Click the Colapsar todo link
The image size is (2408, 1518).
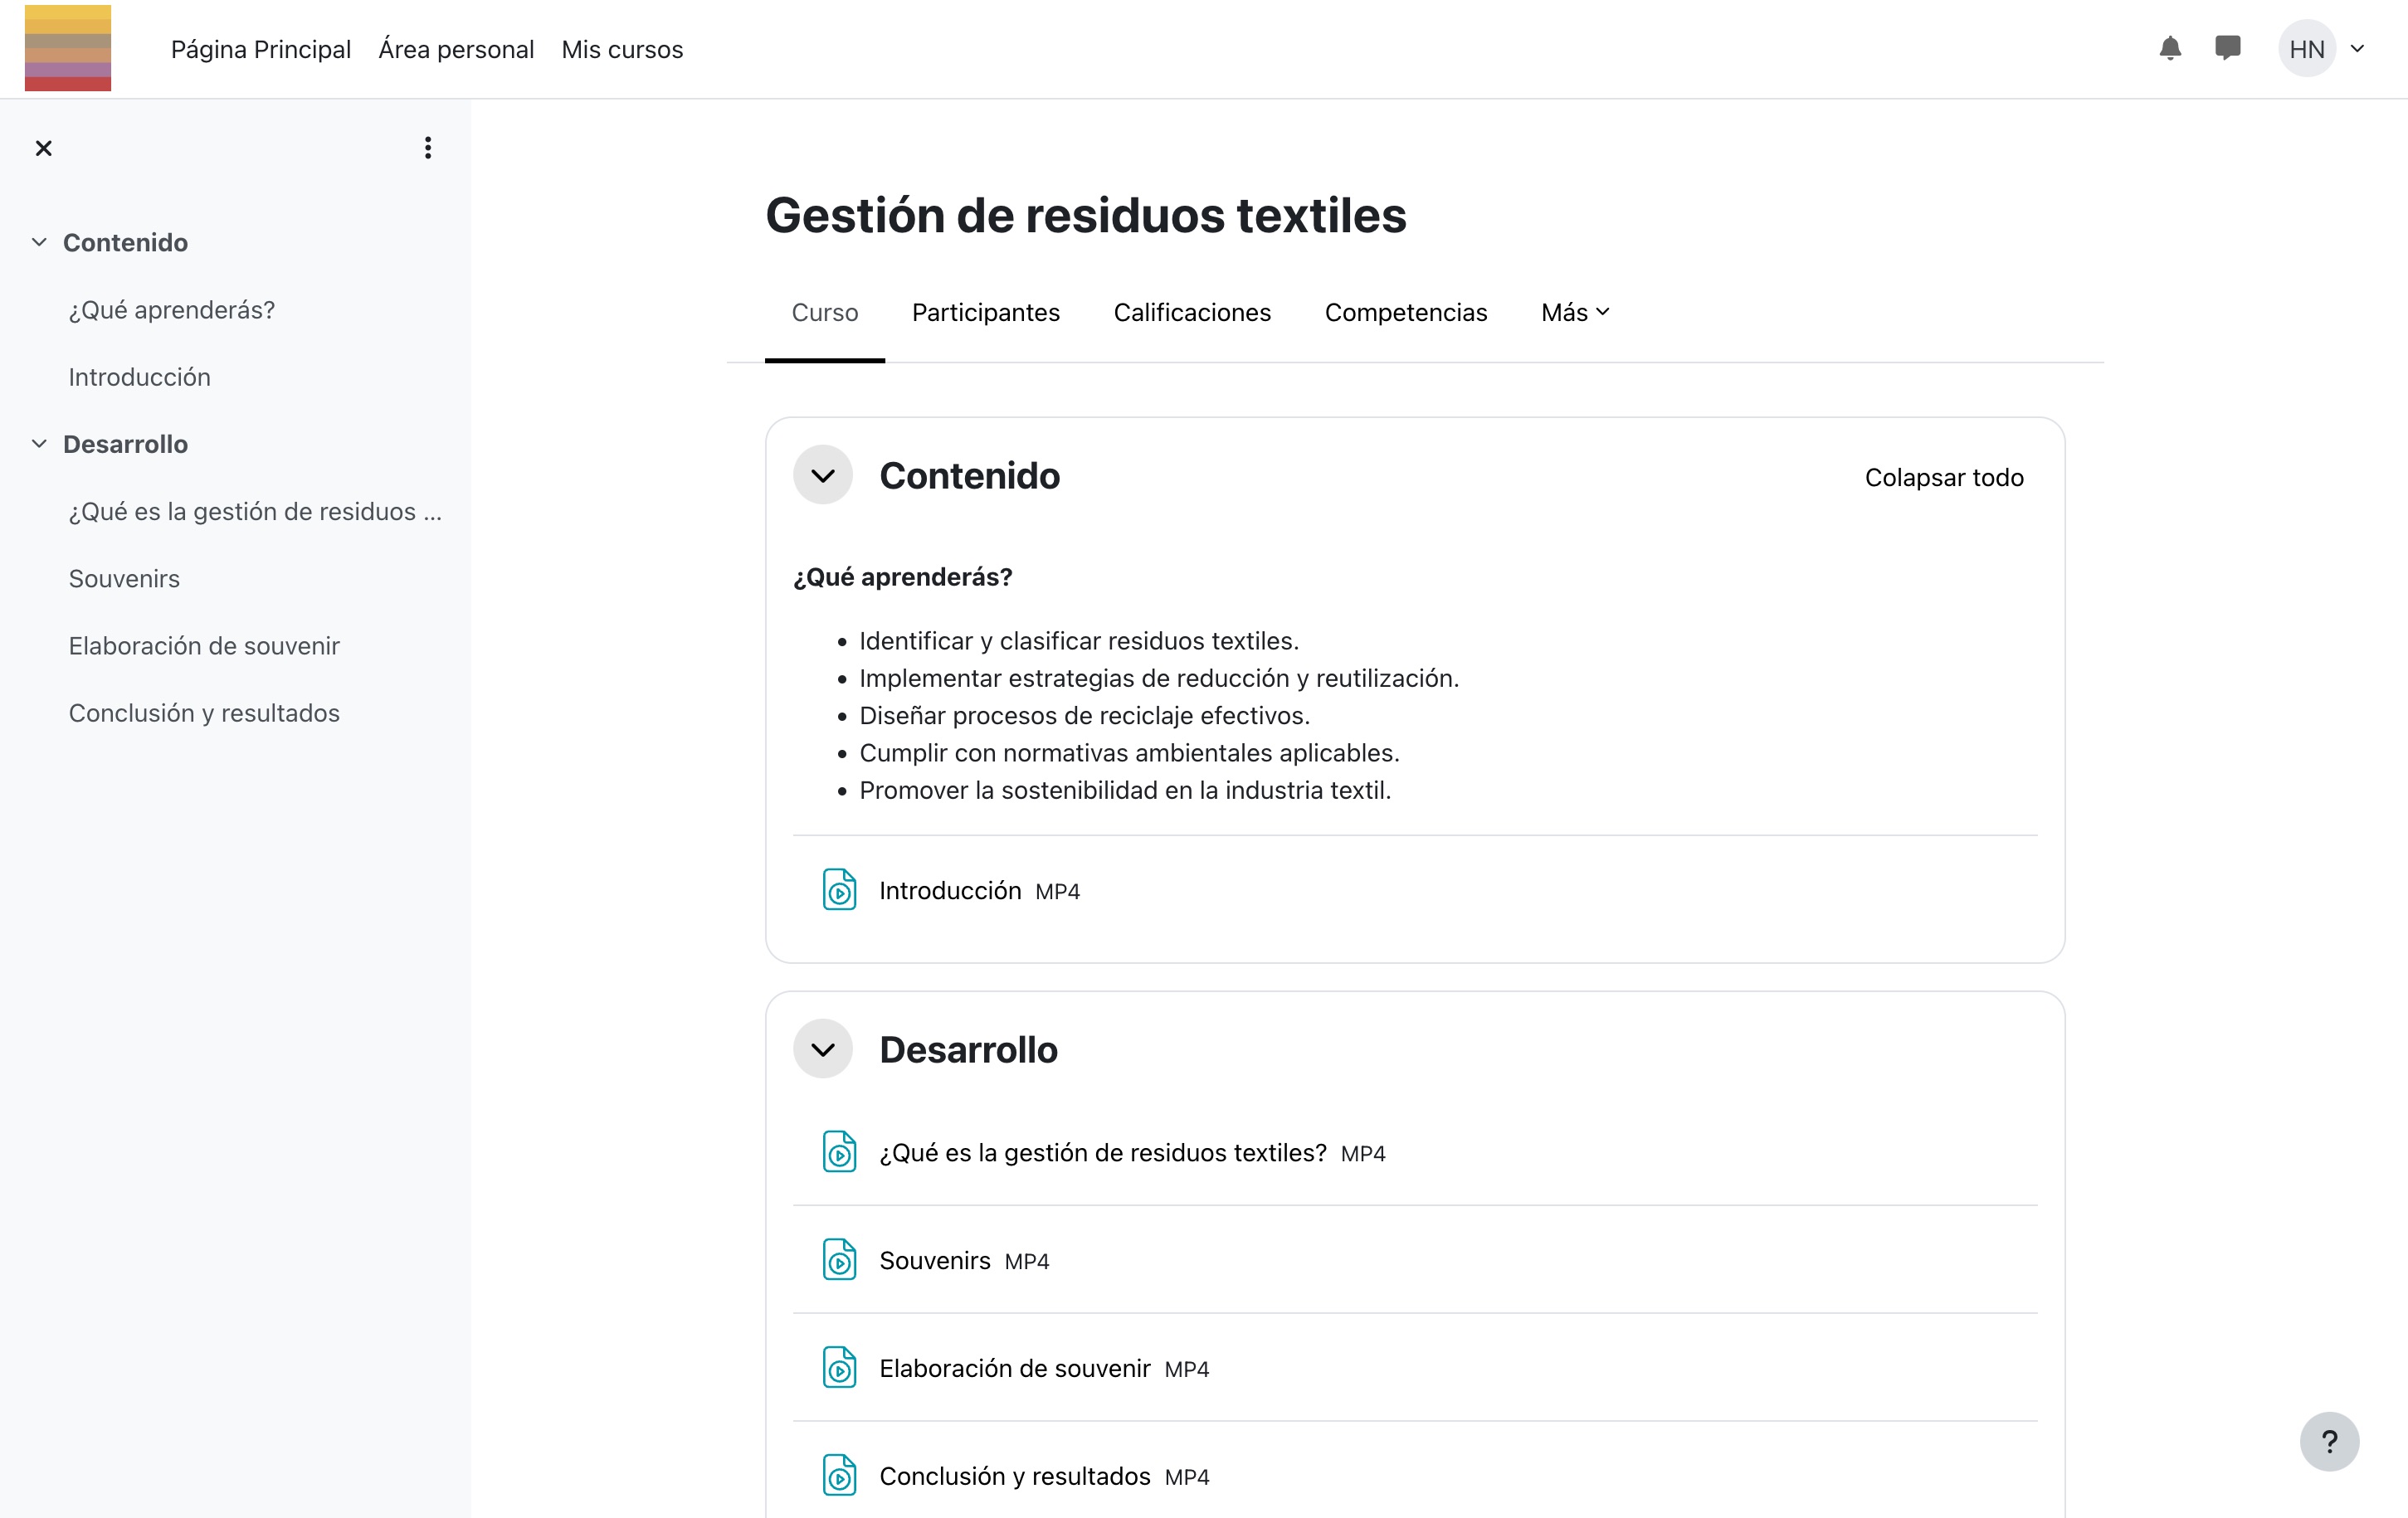tap(1943, 477)
